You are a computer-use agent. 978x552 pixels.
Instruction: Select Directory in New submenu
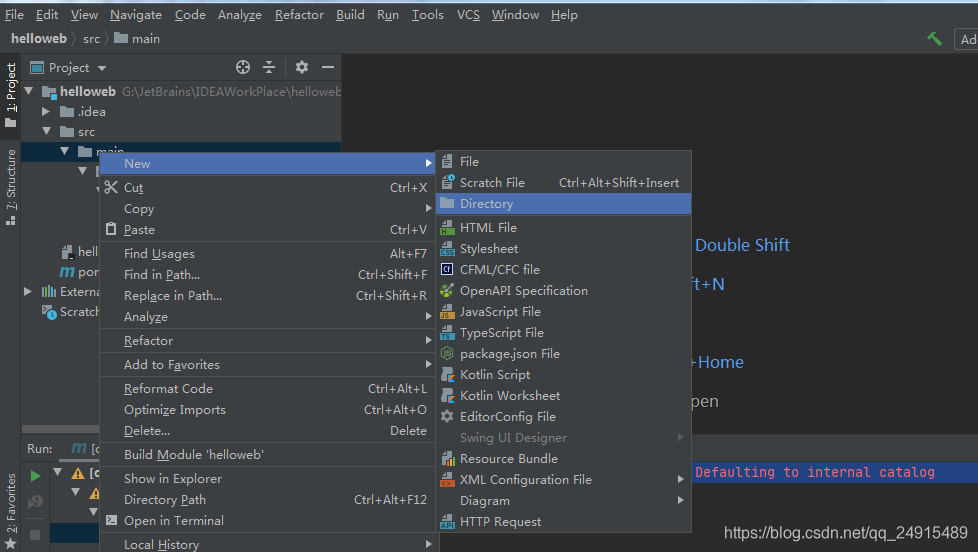click(x=563, y=204)
